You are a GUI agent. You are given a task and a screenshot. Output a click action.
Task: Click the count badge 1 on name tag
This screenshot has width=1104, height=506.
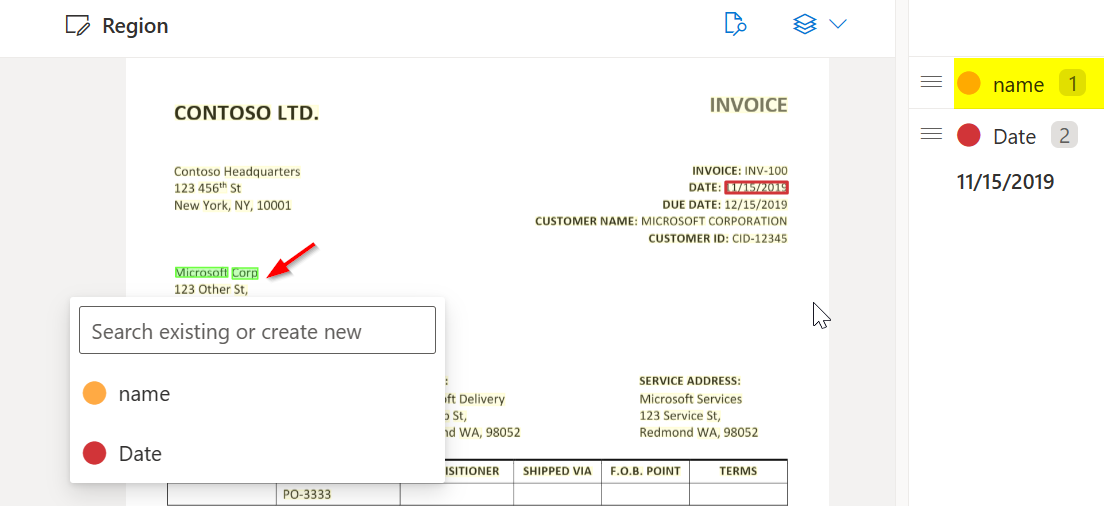click(x=1072, y=84)
